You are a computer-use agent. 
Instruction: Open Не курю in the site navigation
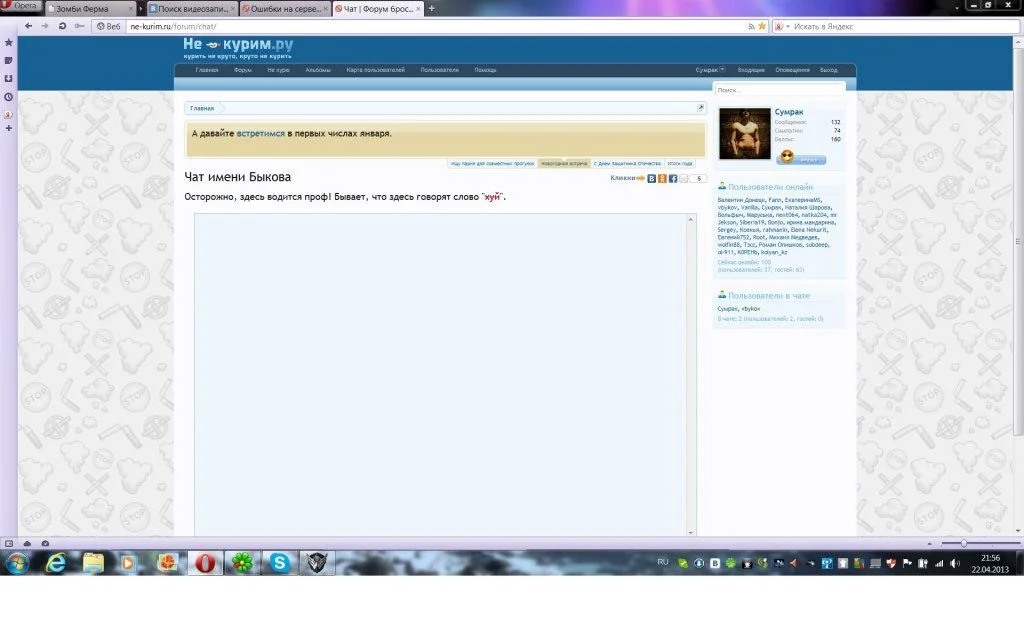click(x=278, y=70)
